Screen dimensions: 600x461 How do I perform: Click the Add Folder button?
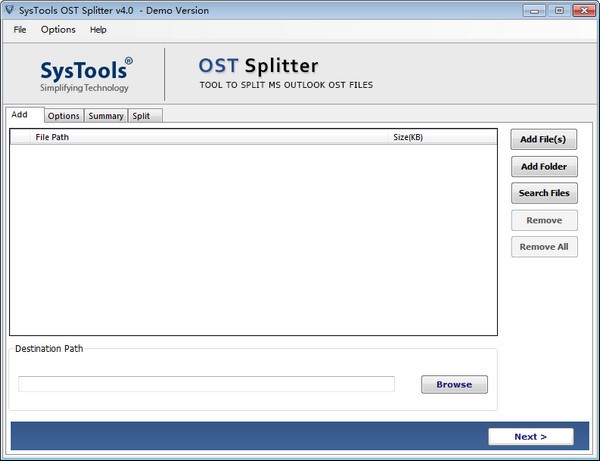coord(544,167)
